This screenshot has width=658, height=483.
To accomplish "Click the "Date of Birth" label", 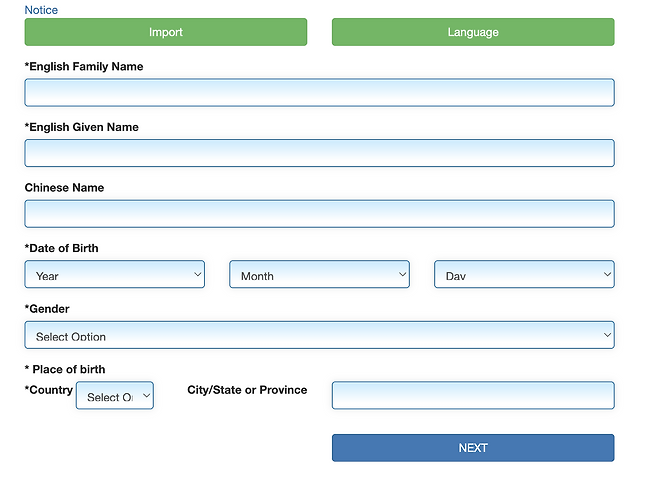I will pos(62,248).
